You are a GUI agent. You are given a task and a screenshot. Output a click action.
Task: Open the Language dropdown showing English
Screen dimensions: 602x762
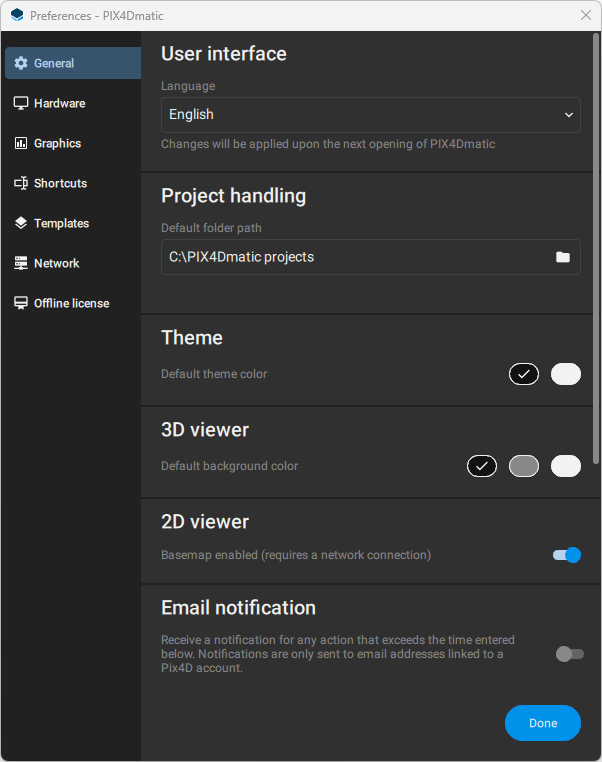click(x=371, y=115)
